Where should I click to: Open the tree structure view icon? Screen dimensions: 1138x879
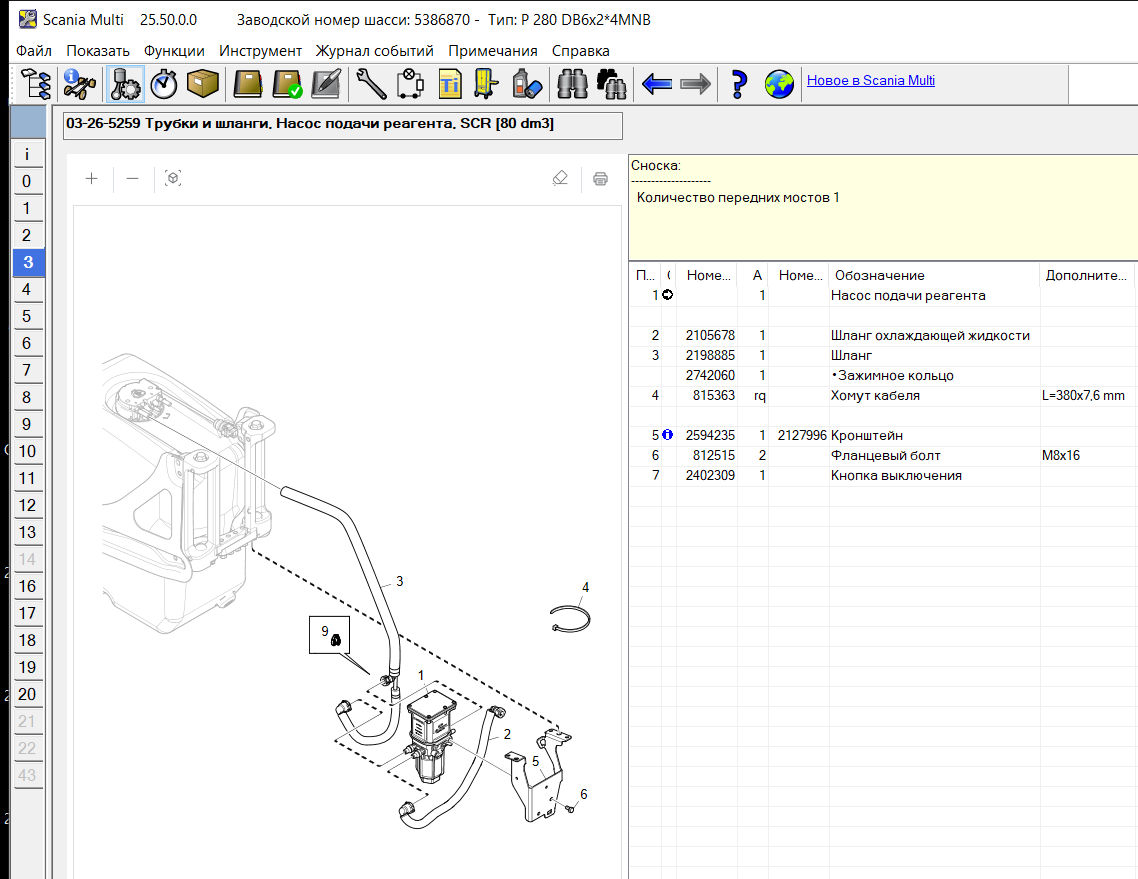point(36,83)
